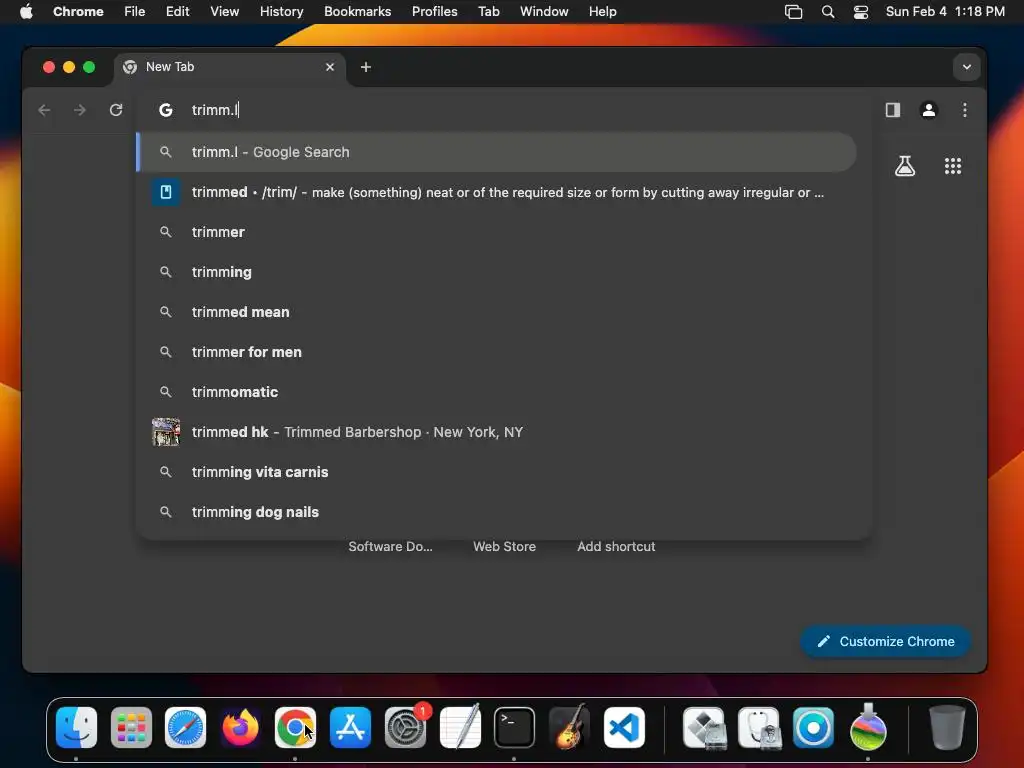Open the Chrome application menu
The image size is (1024, 768).
point(78,12)
